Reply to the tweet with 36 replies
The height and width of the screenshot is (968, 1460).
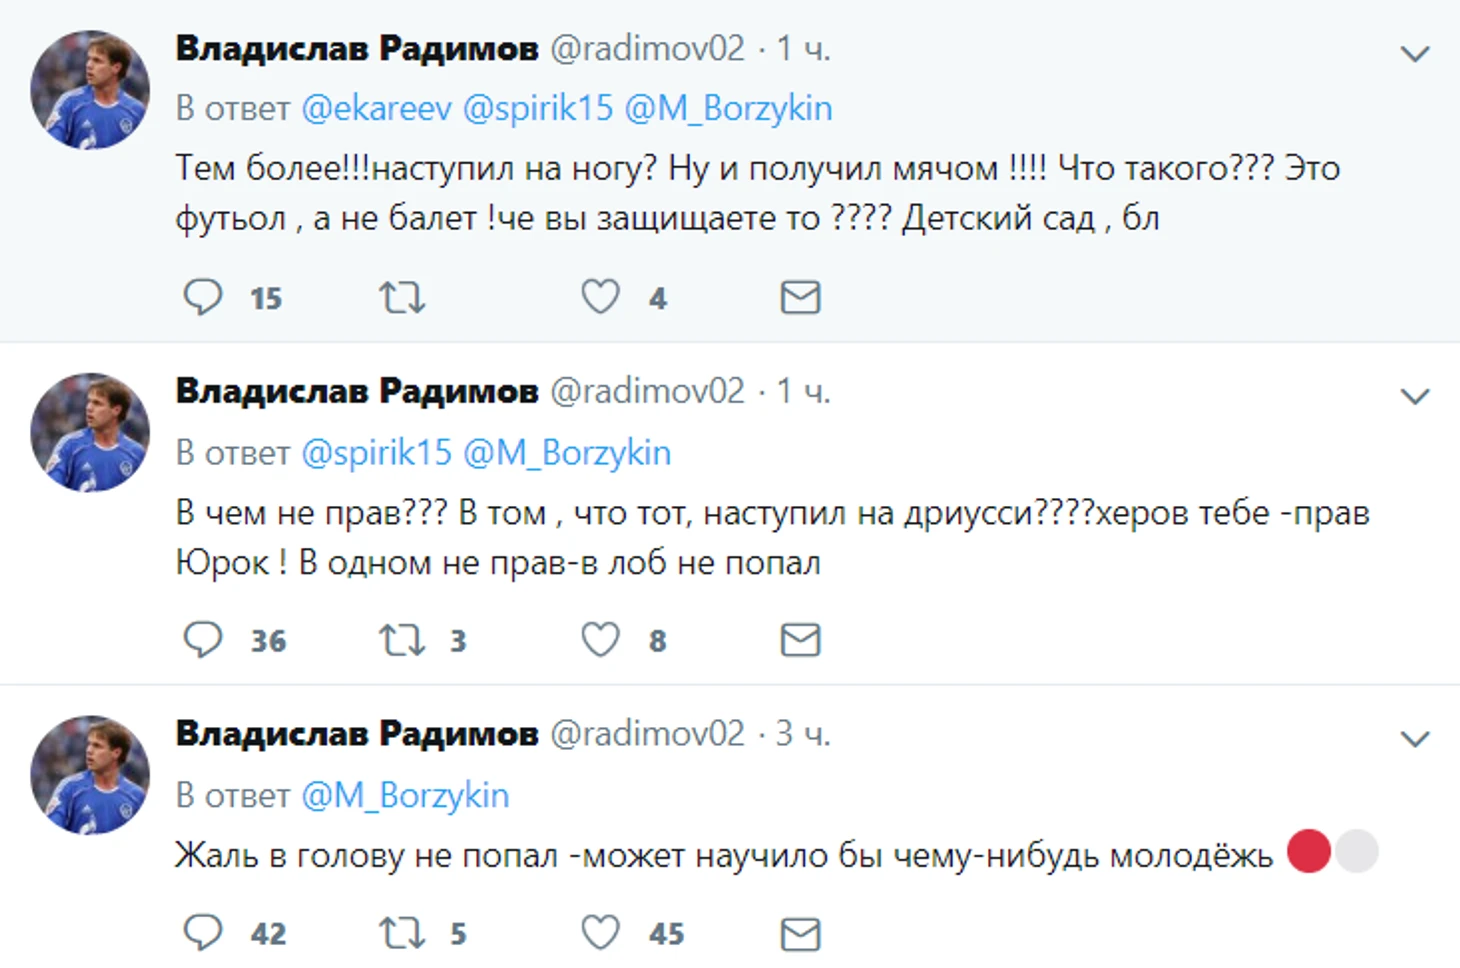pos(203,640)
